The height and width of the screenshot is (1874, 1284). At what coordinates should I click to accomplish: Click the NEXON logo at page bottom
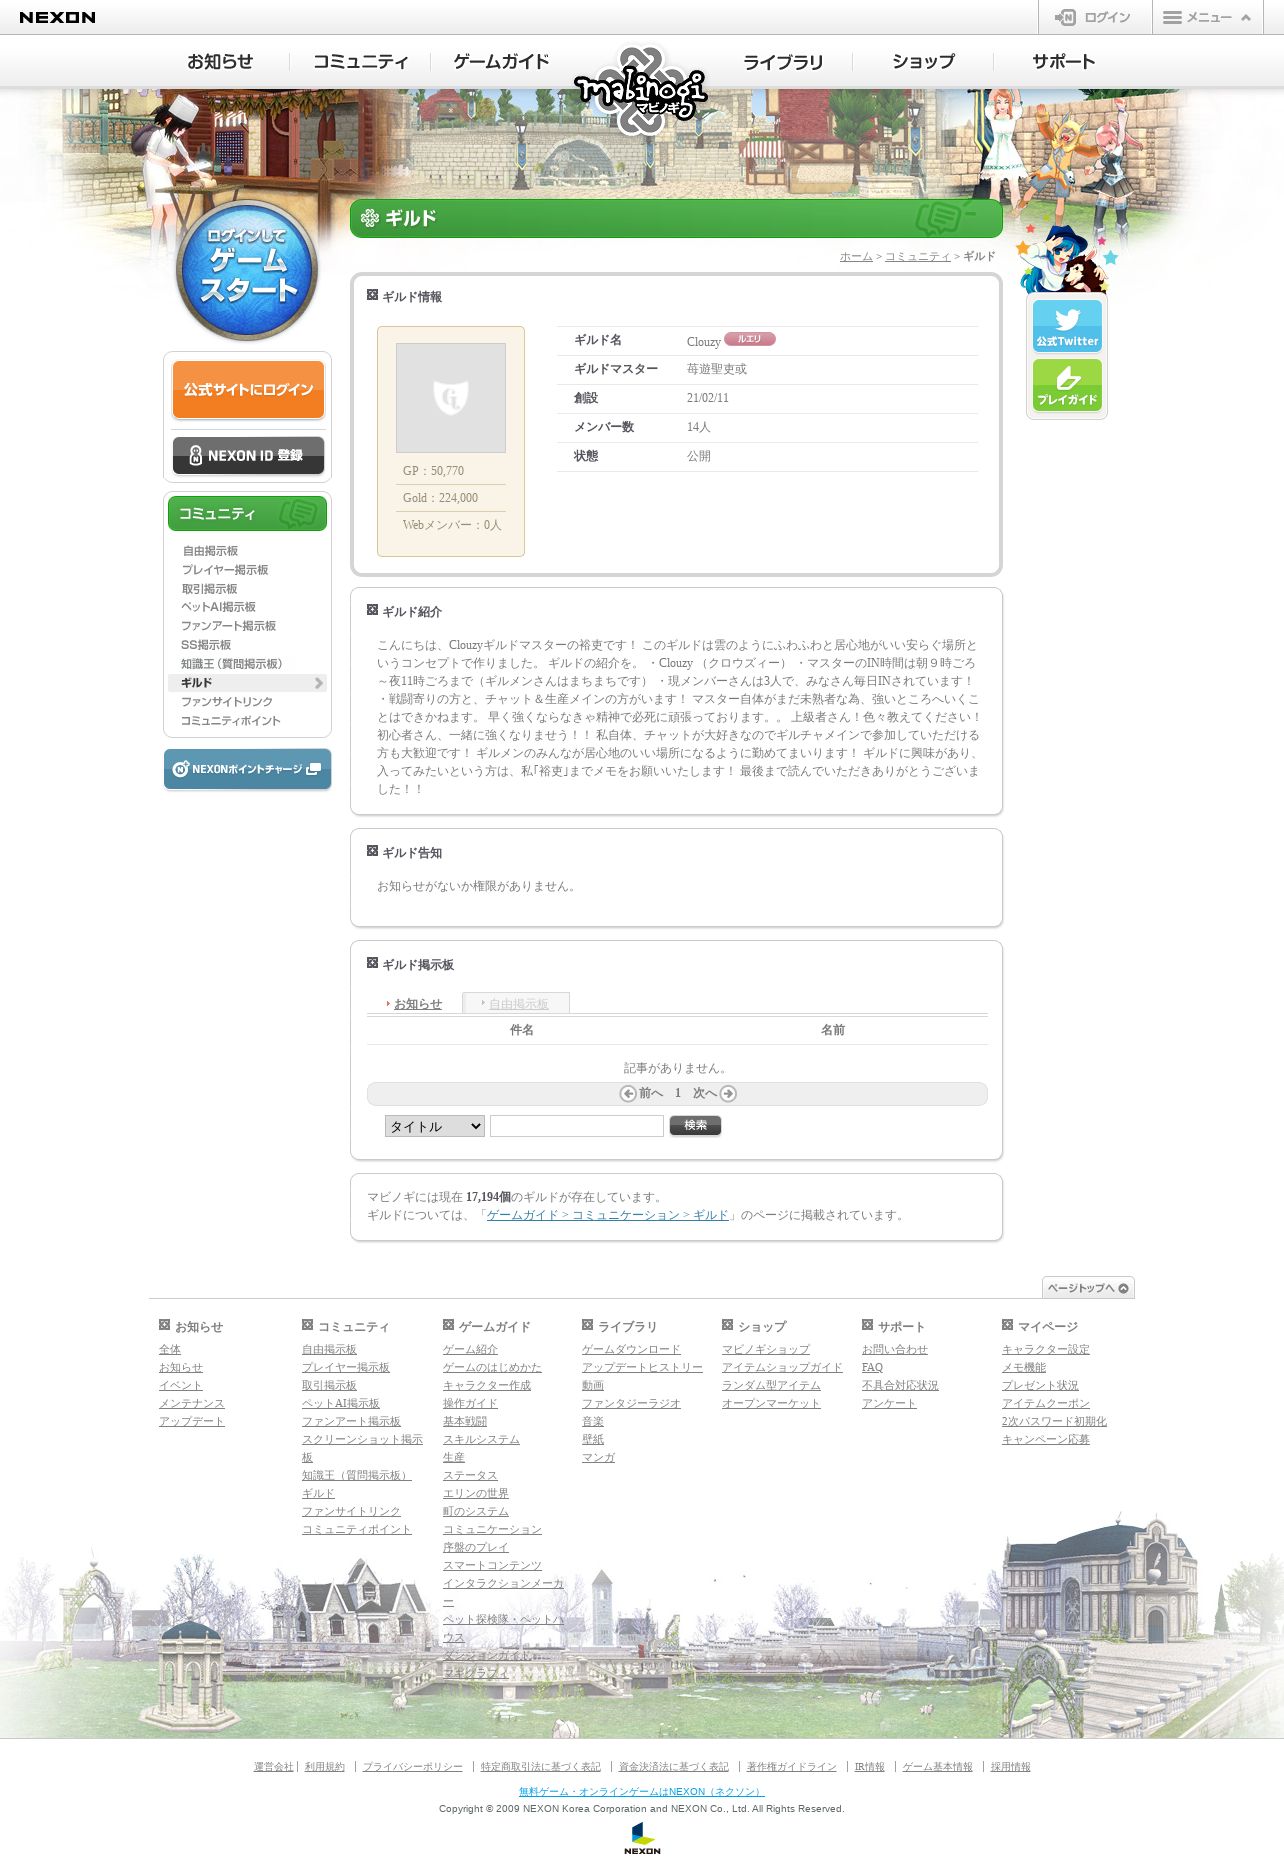(x=642, y=1838)
